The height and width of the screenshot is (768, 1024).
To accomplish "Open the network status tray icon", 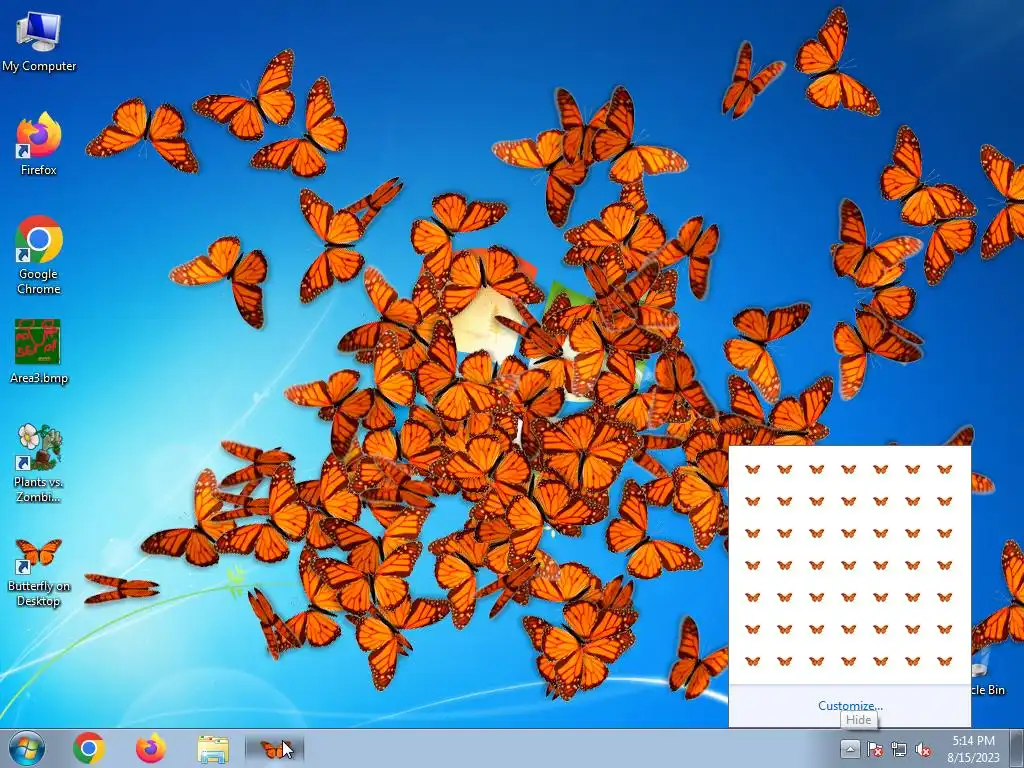I will 899,749.
